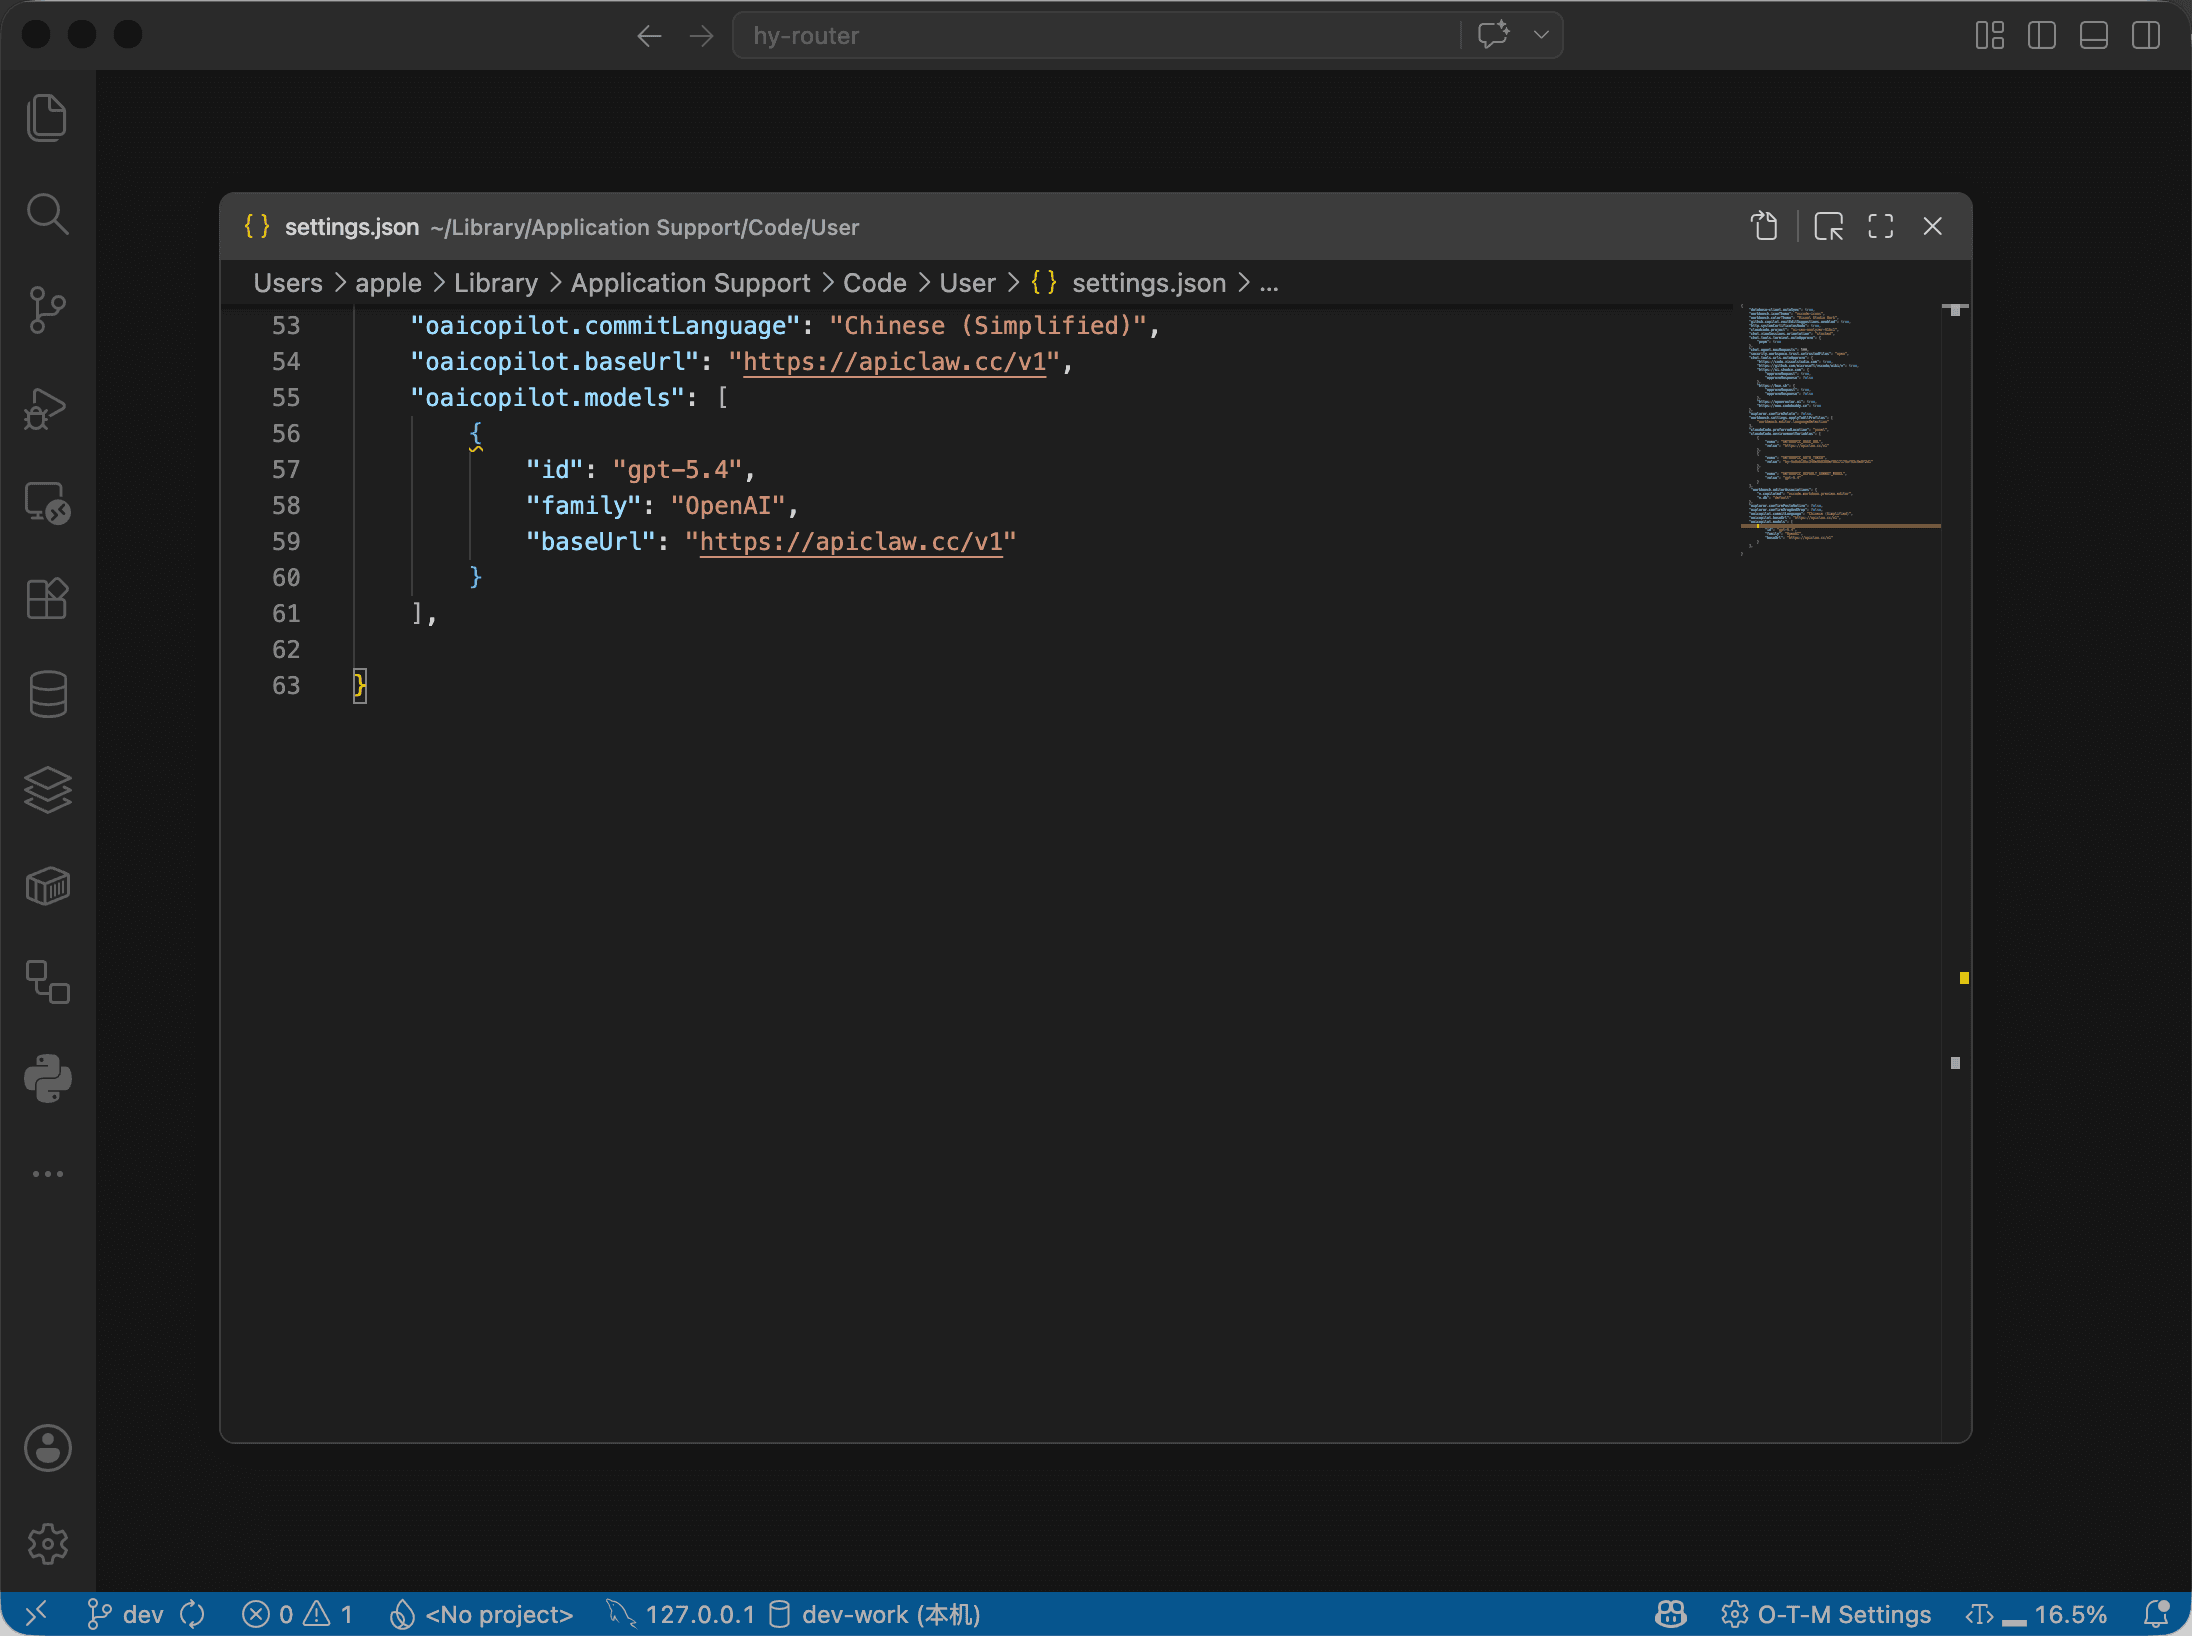Open the Manage gear menu

pyautogui.click(x=47, y=1544)
